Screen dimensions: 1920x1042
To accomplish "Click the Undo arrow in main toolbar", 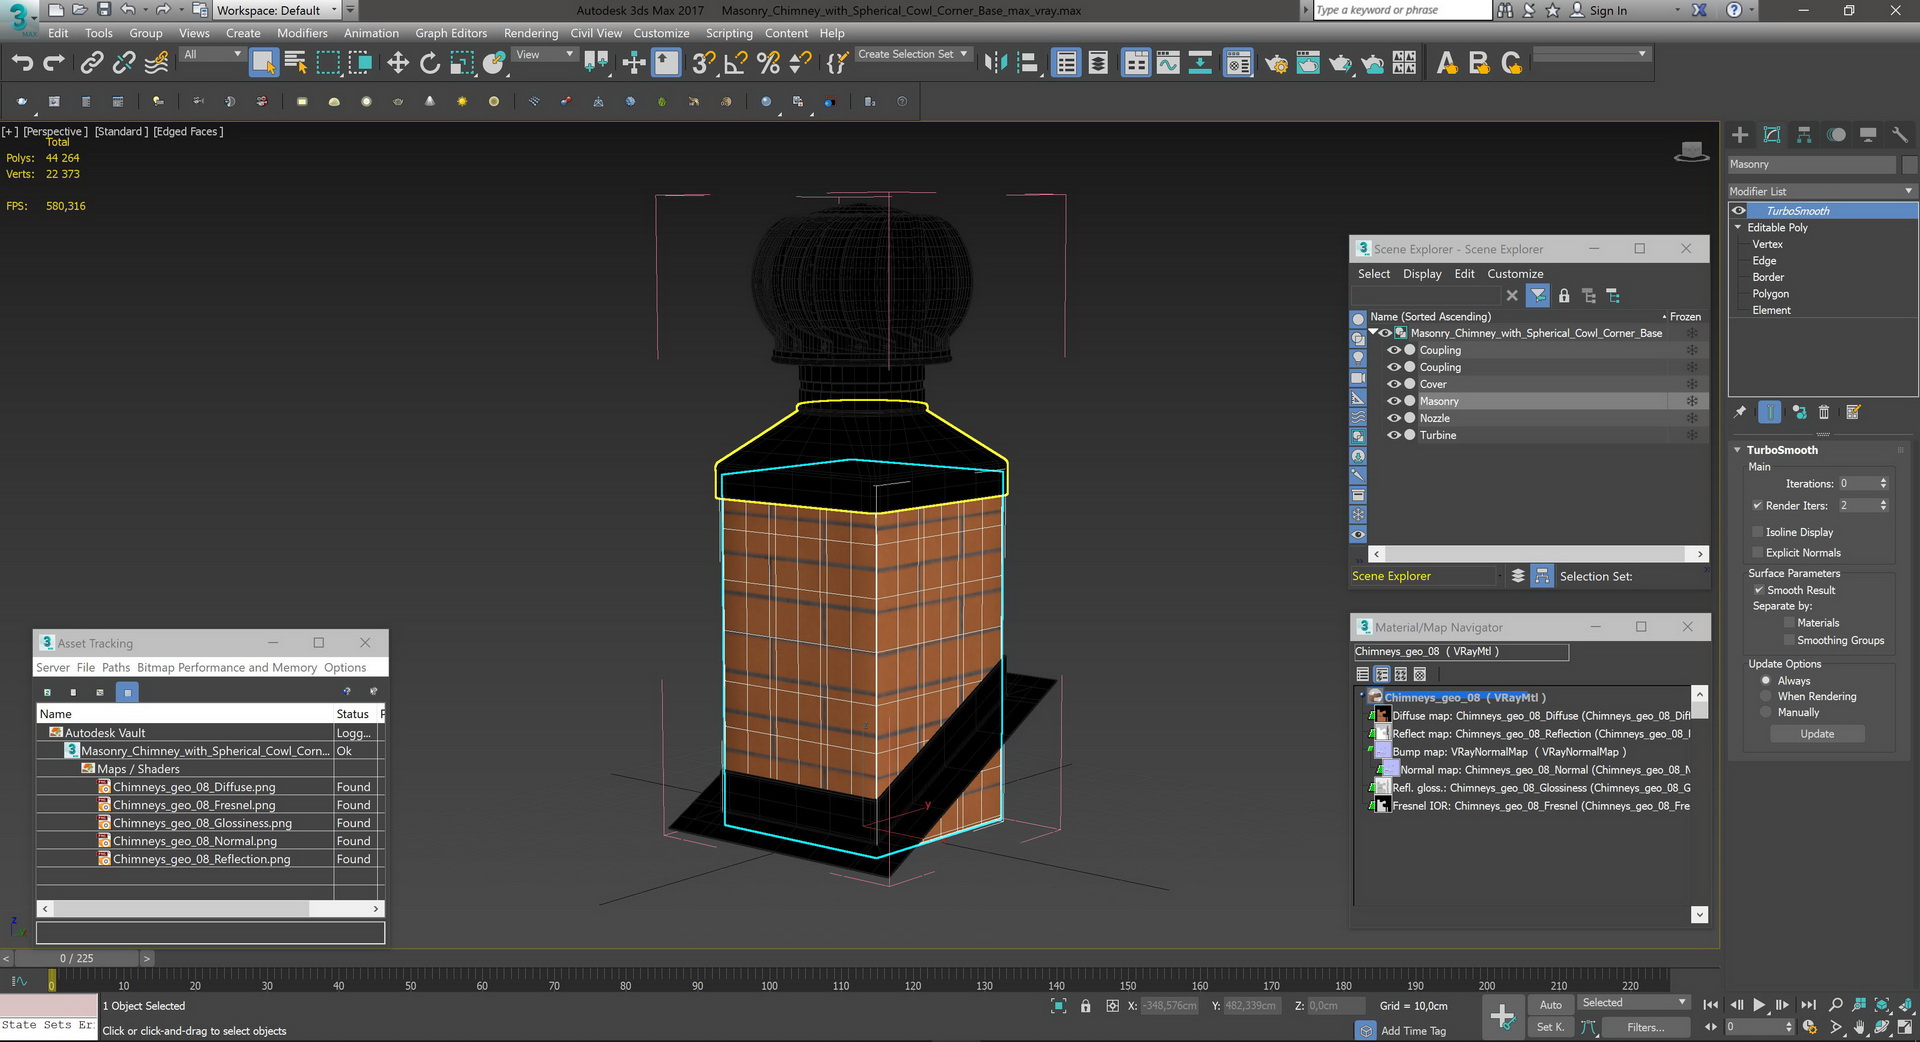I will 22,63.
